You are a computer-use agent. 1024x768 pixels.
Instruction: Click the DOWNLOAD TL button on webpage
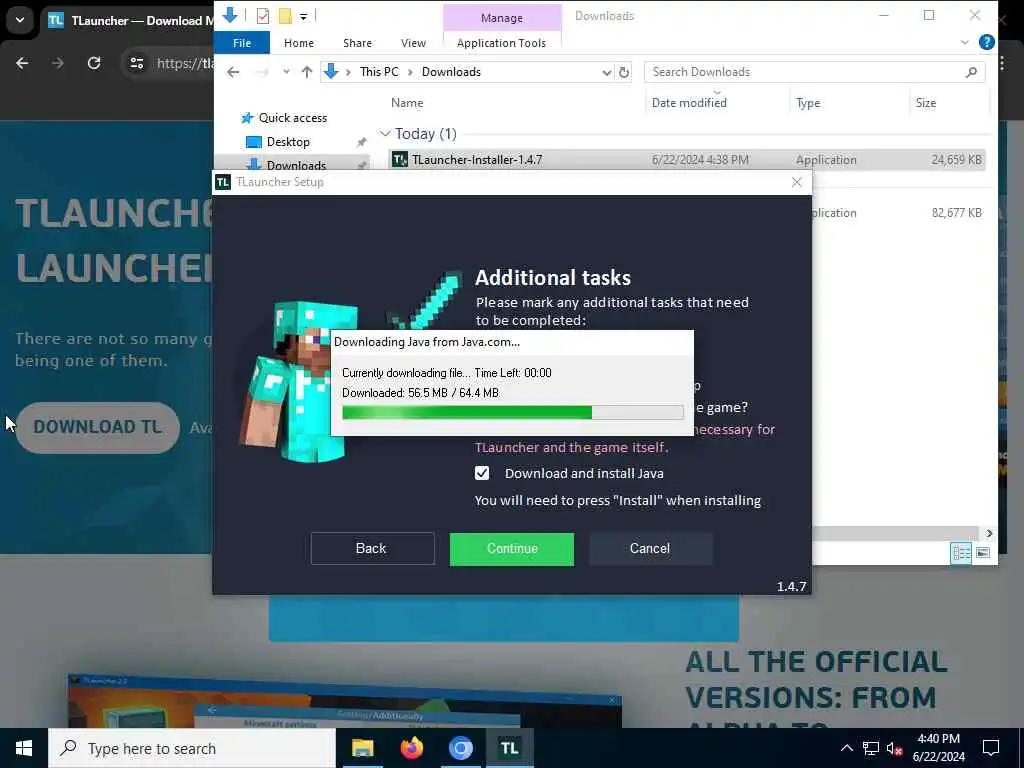pyautogui.click(x=97, y=427)
